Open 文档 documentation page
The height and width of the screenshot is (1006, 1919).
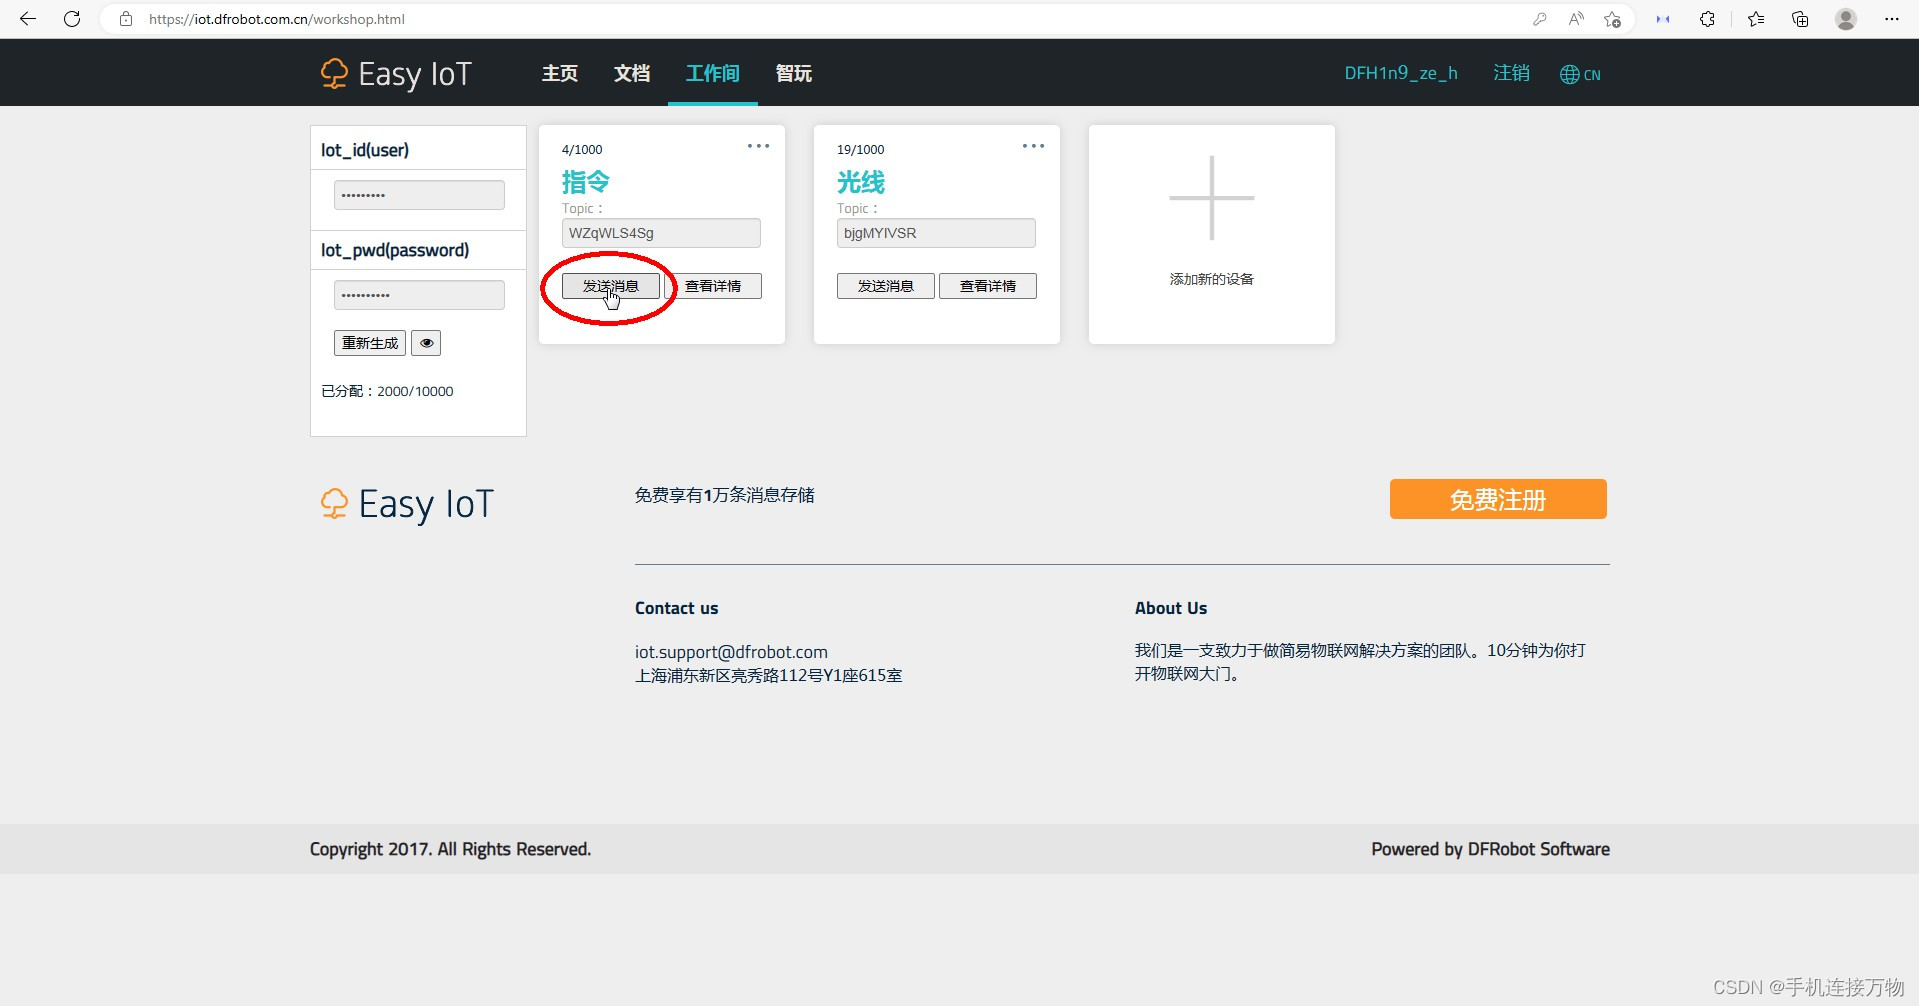632,73
